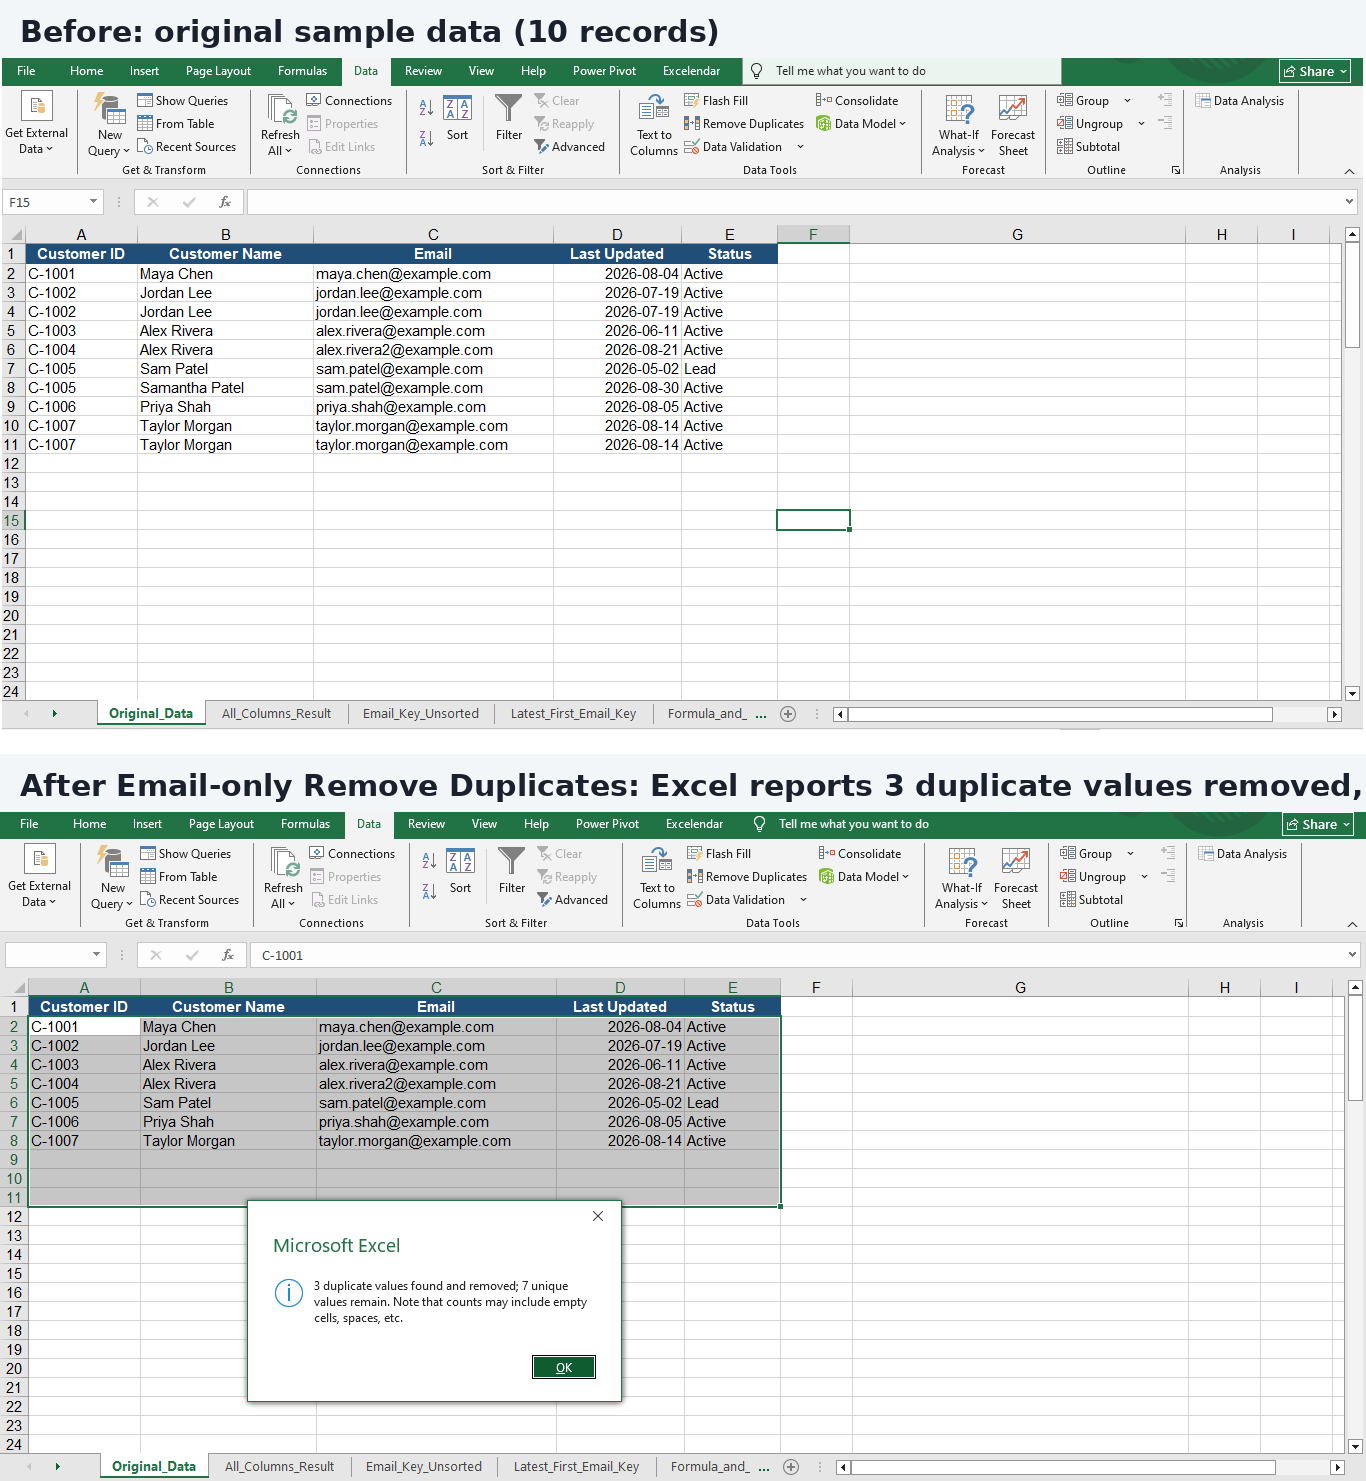
Task: Open the Sort dialog in the bottom window
Action: [460, 871]
